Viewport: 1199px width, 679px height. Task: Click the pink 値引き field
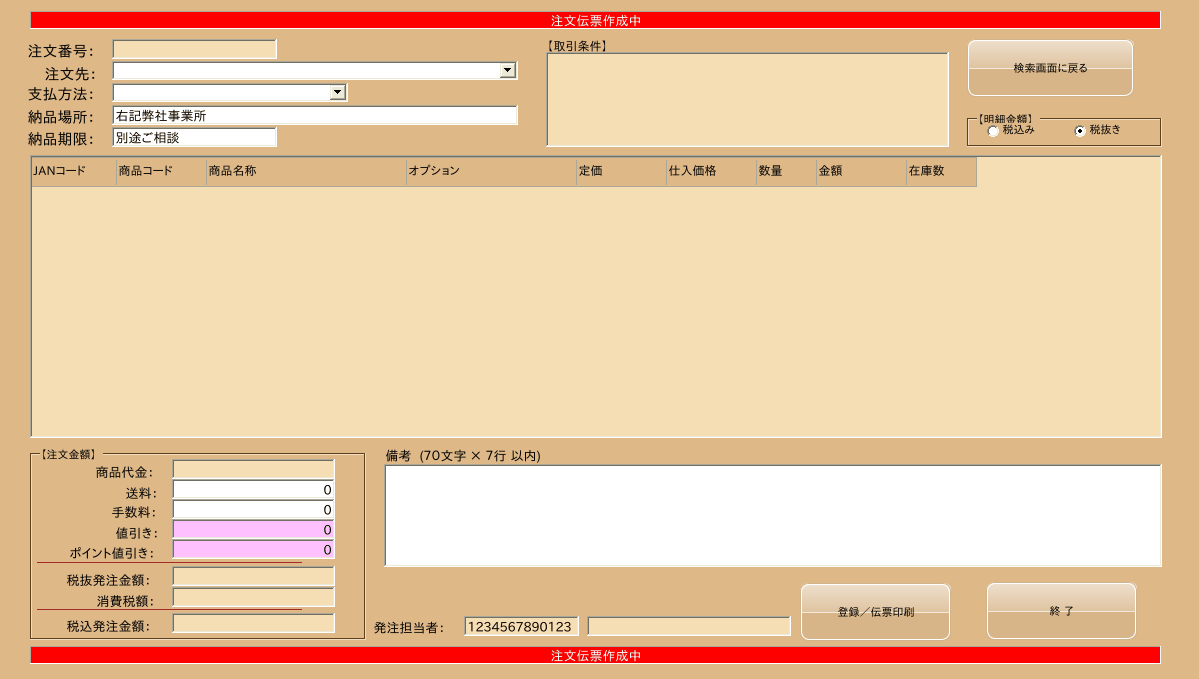(254, 529)
